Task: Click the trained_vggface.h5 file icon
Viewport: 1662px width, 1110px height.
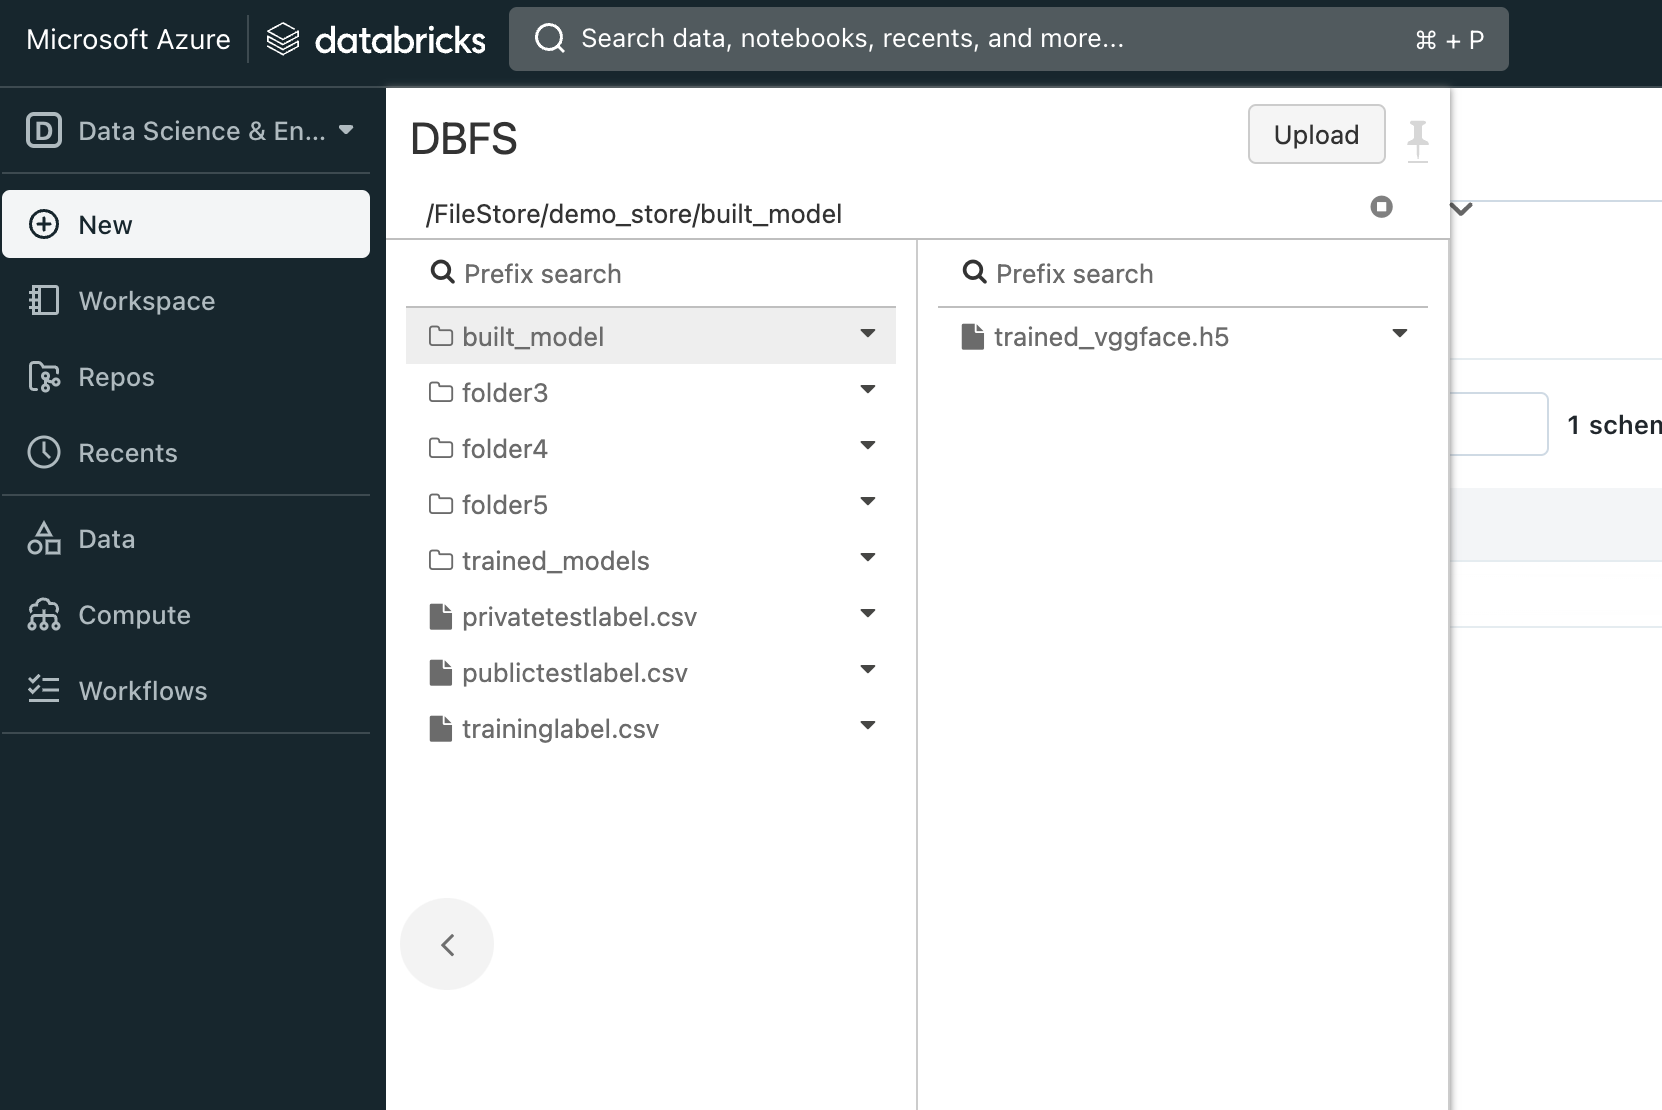Action: click(x=972, y=337)
